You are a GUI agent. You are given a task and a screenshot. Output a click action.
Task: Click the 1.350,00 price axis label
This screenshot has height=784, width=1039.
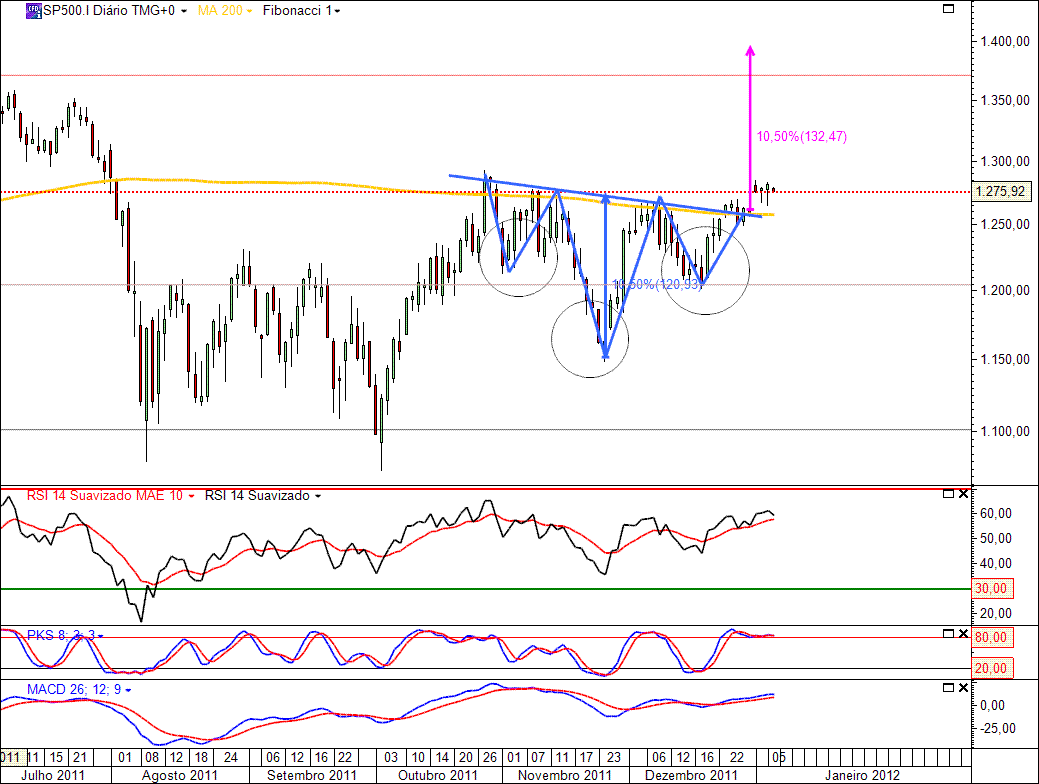(x=1005, y=101)
